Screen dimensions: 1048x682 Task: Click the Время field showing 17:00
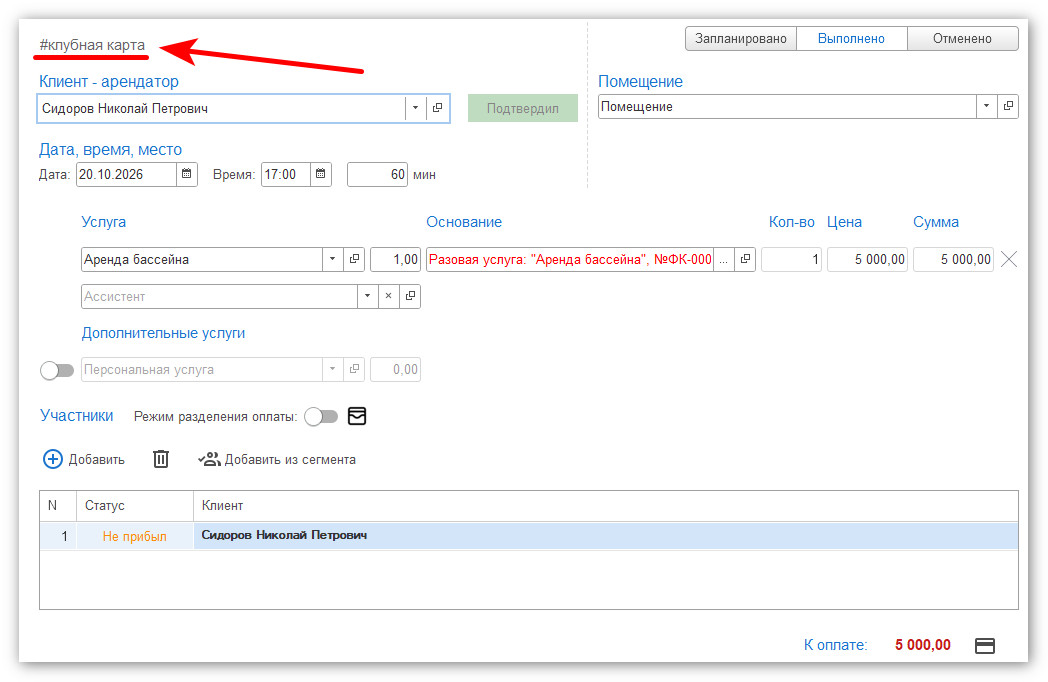285,175
